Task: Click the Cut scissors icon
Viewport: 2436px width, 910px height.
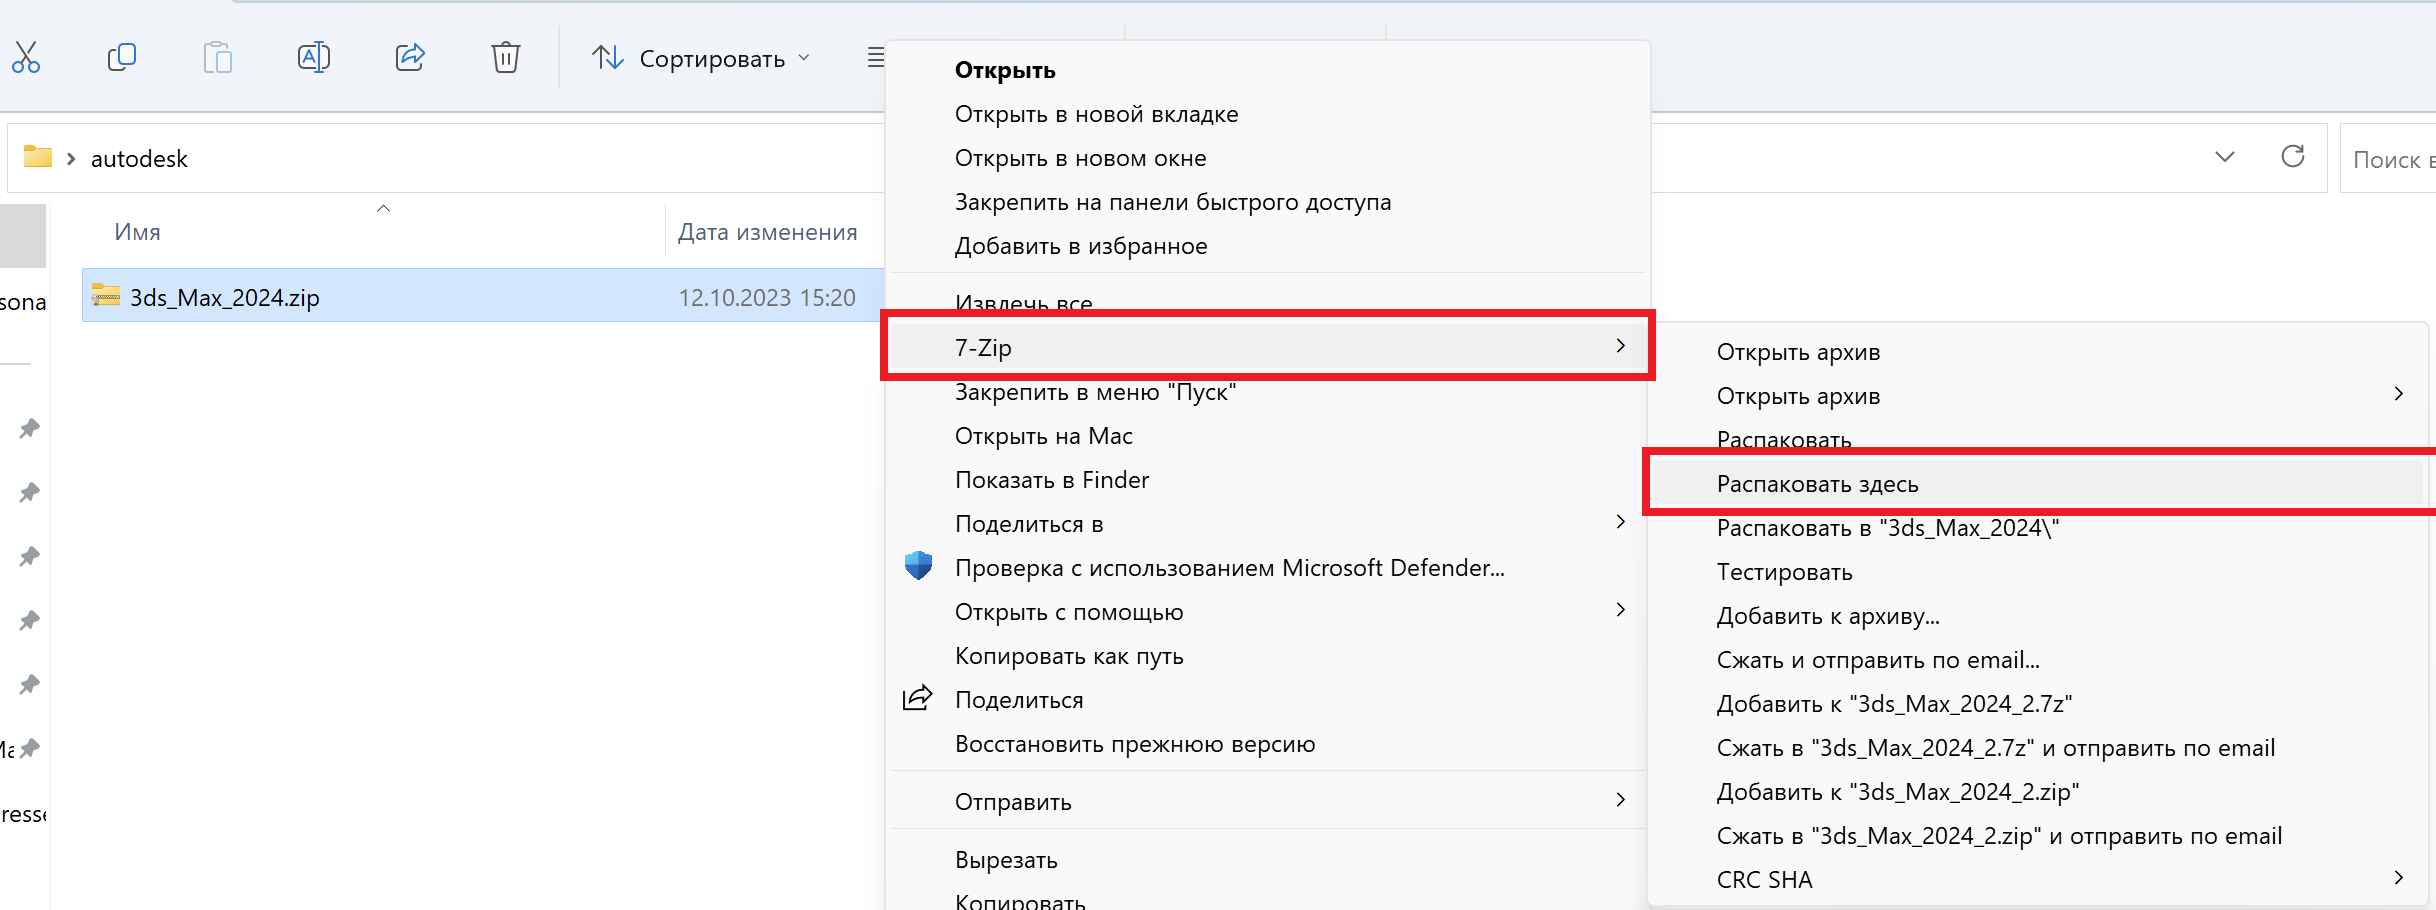Action: [x=26, y=58]
